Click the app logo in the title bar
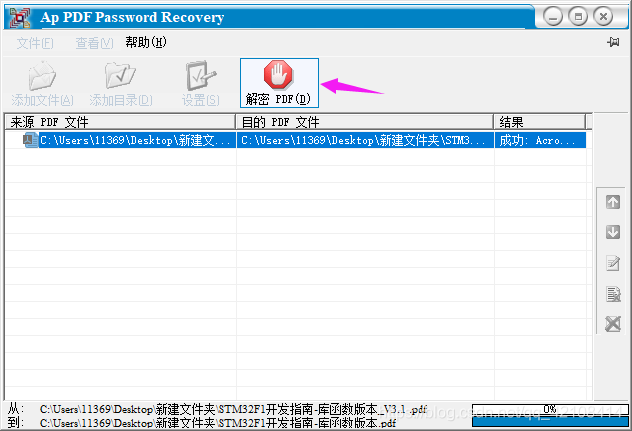This screenshot has width=632, height=431. click(20, 17)
